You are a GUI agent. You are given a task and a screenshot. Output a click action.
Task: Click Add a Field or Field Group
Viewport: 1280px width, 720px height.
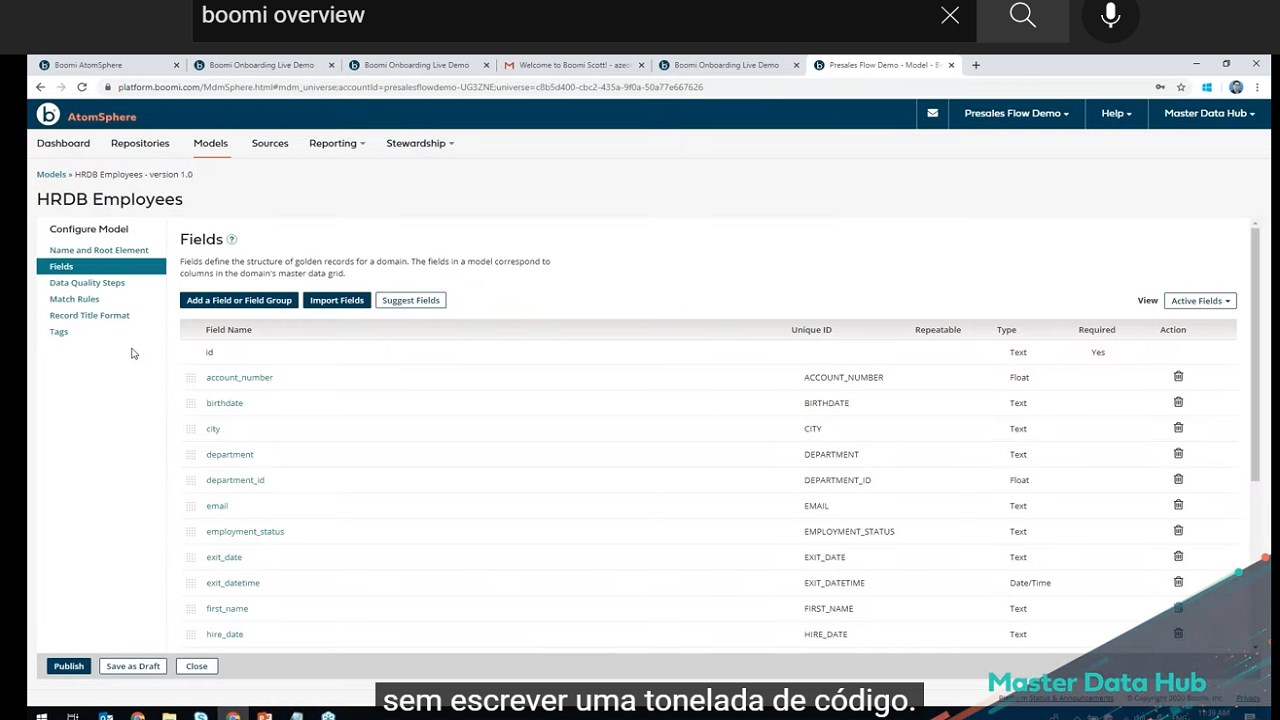[x=239, y=300]
